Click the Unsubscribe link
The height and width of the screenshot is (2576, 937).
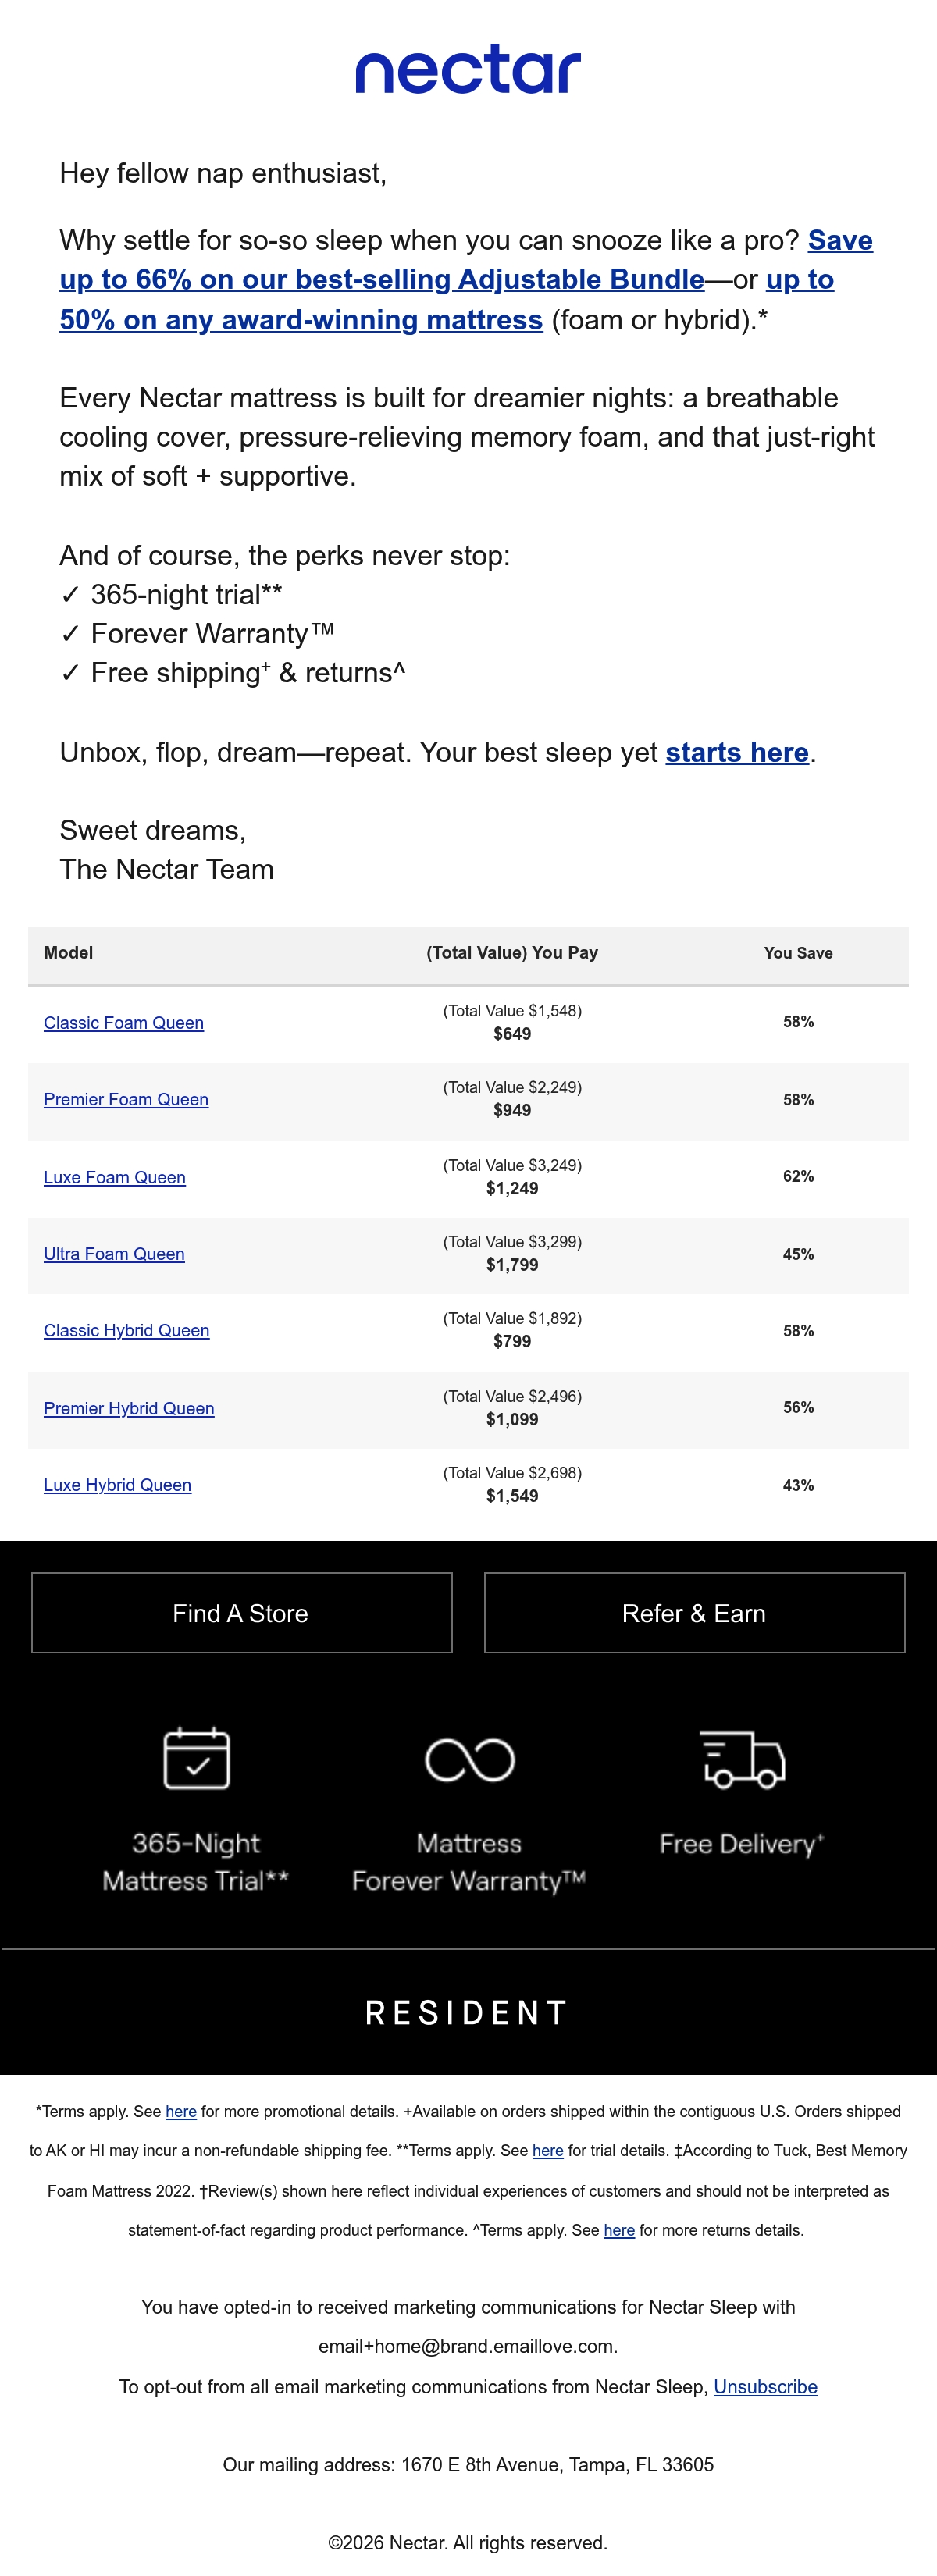tap(765, 2387)
